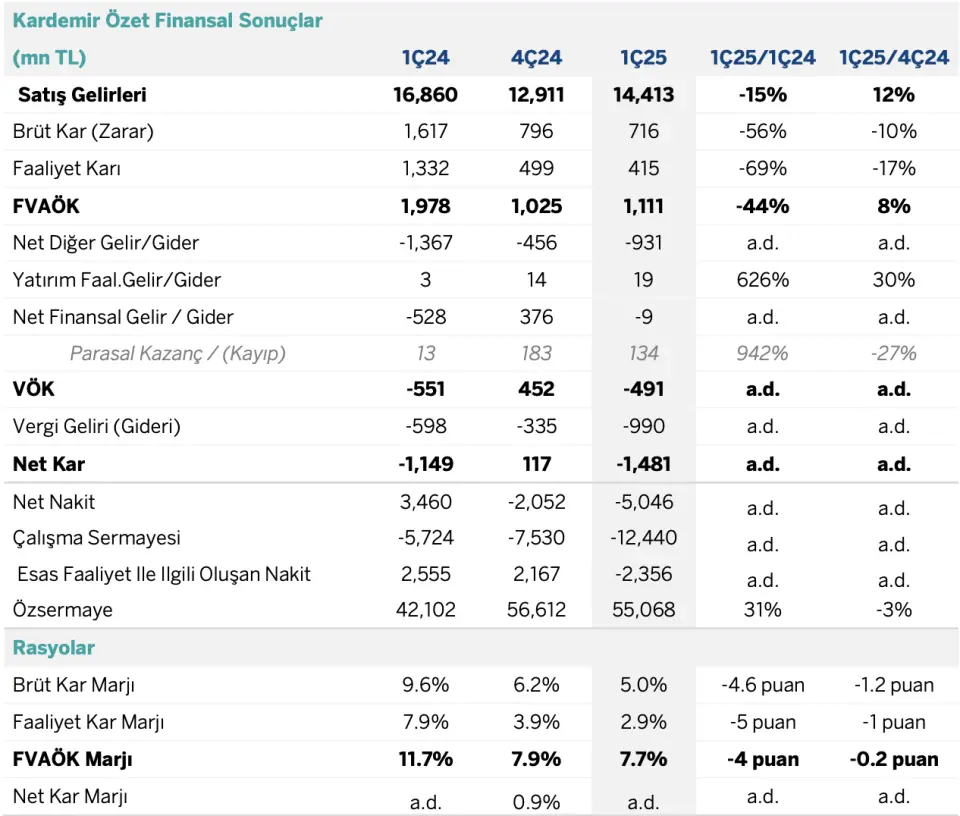The width and height of the screenshot is (960, 816).
Task: Click the FVAÖK value 1,025
Action: 536,206
